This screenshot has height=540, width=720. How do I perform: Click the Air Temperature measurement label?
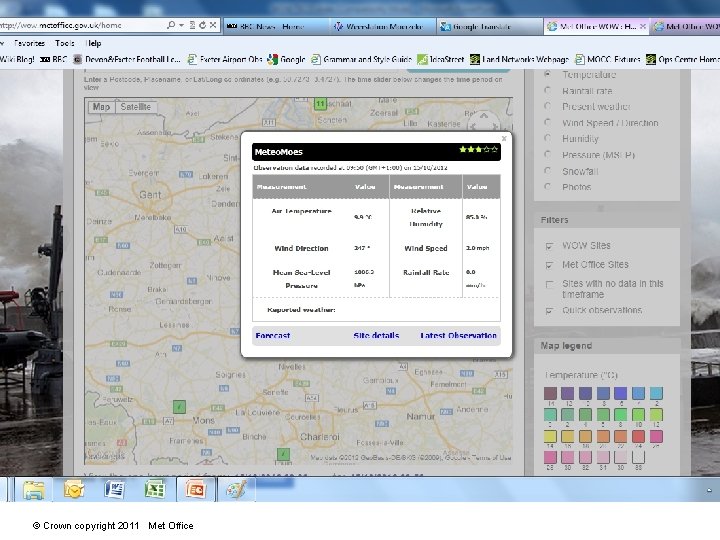click(x=301, y=211)
